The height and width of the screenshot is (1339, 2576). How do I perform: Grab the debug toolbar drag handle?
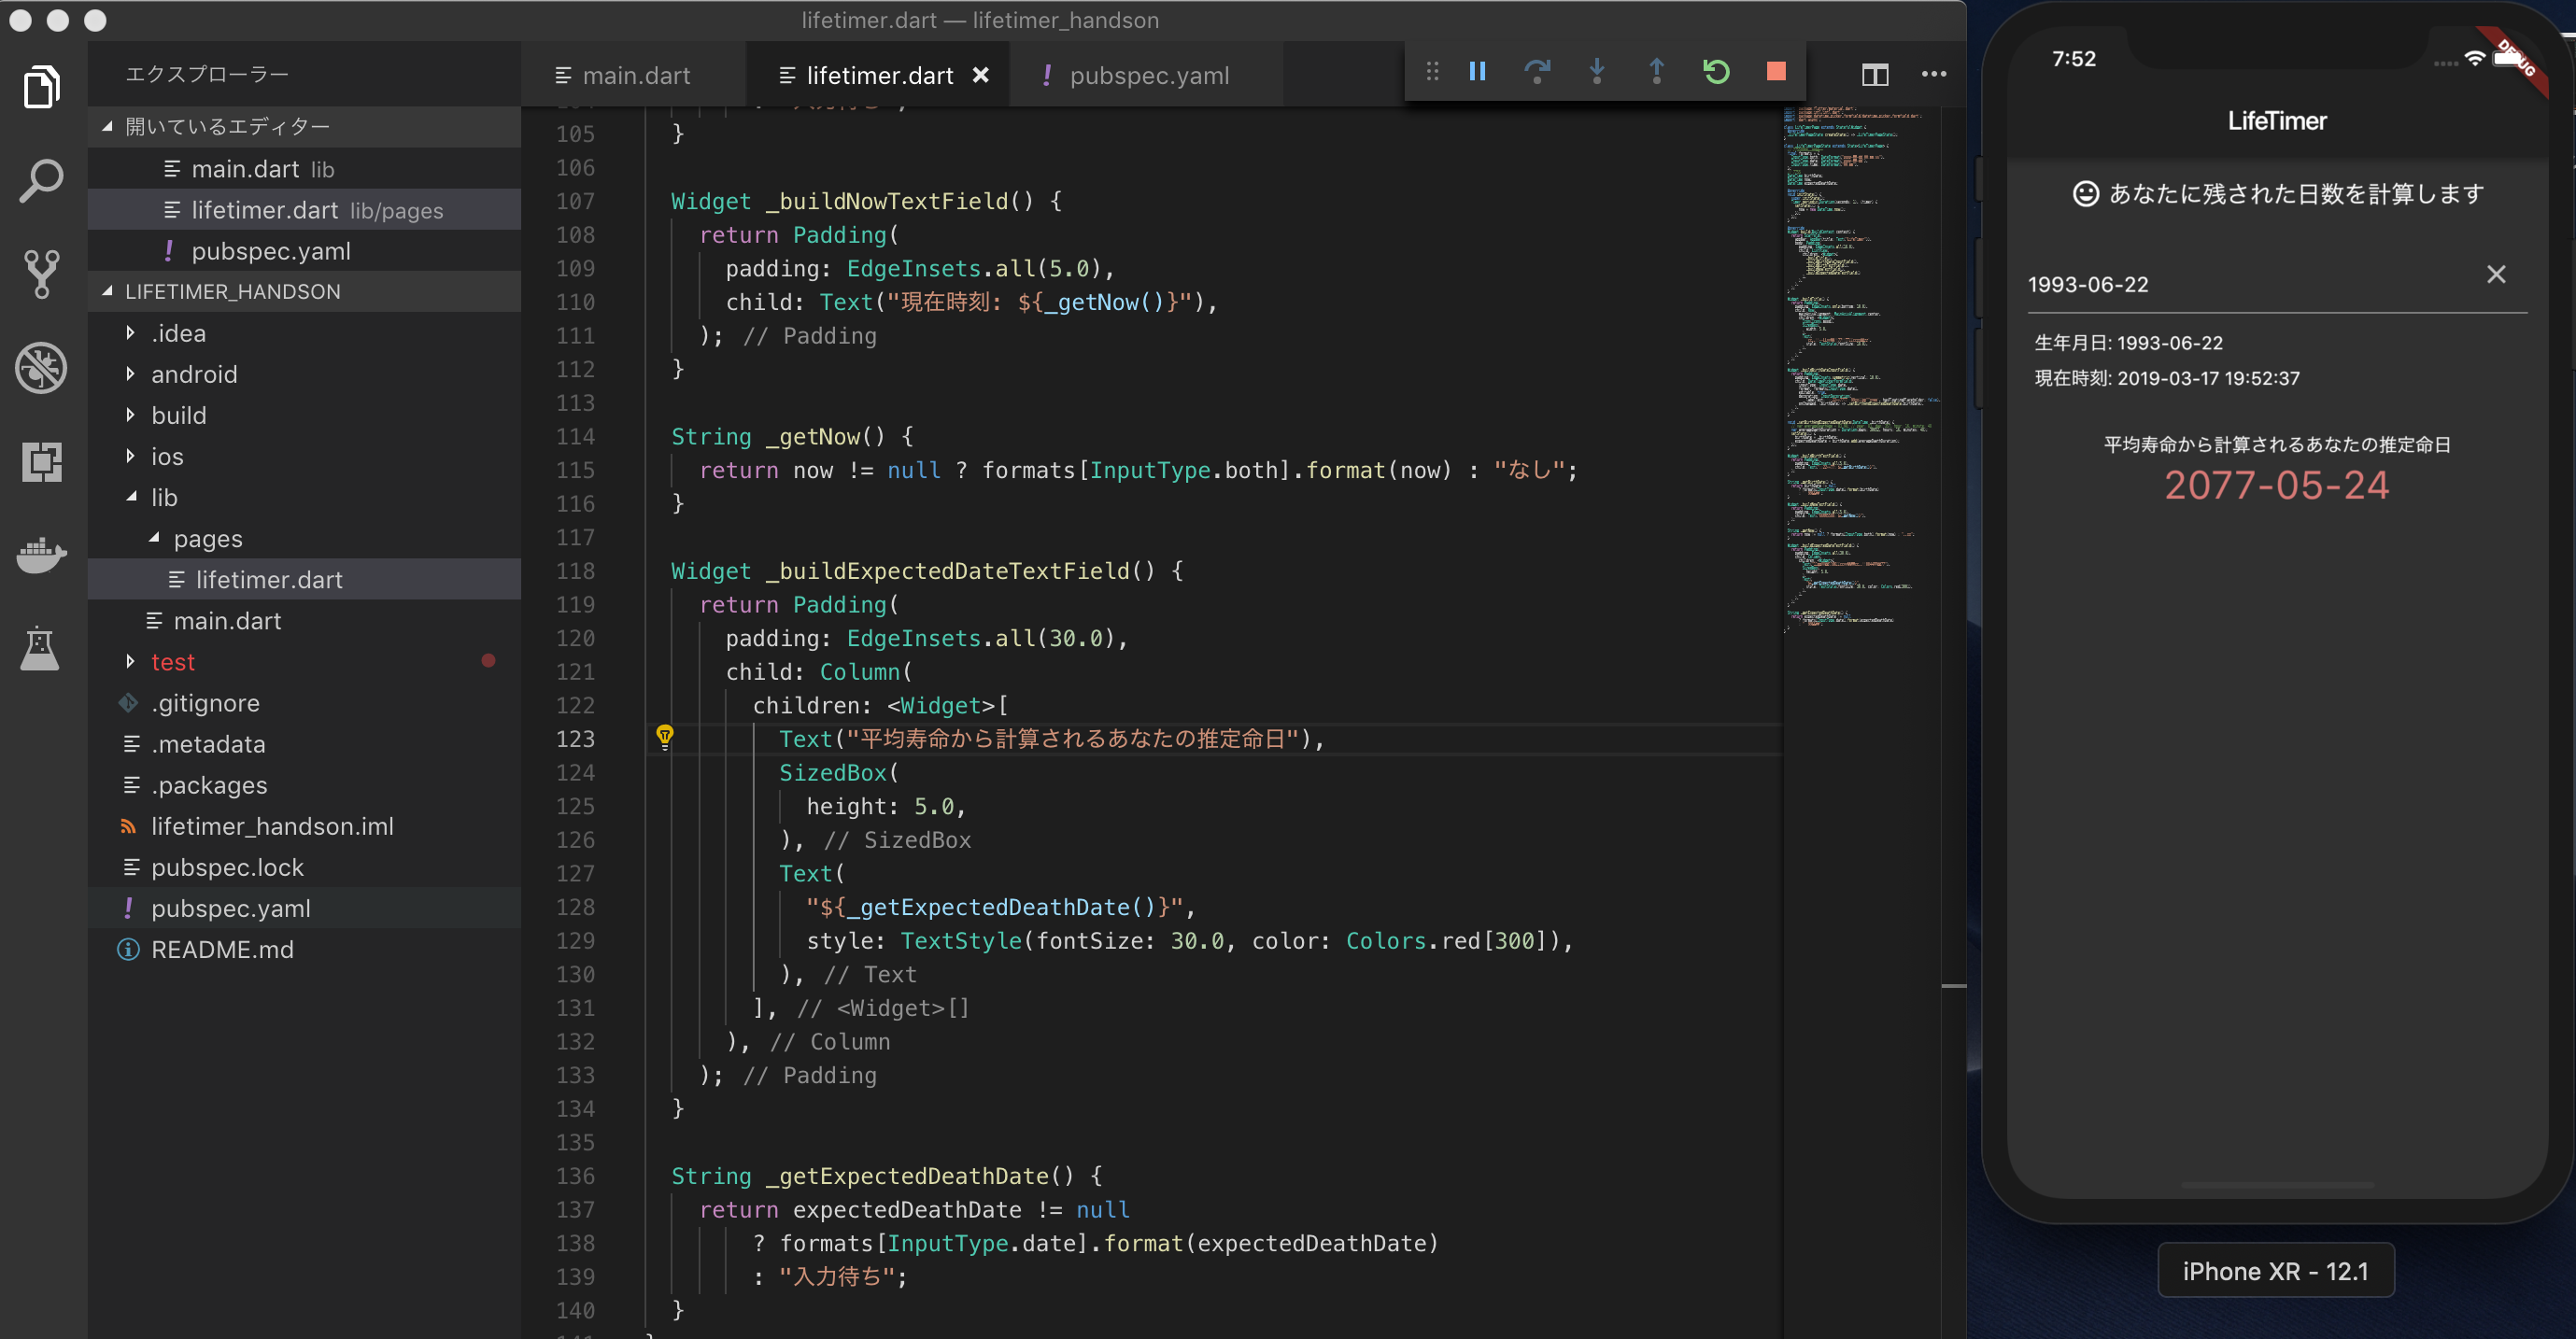click(x=1432, y=71)
